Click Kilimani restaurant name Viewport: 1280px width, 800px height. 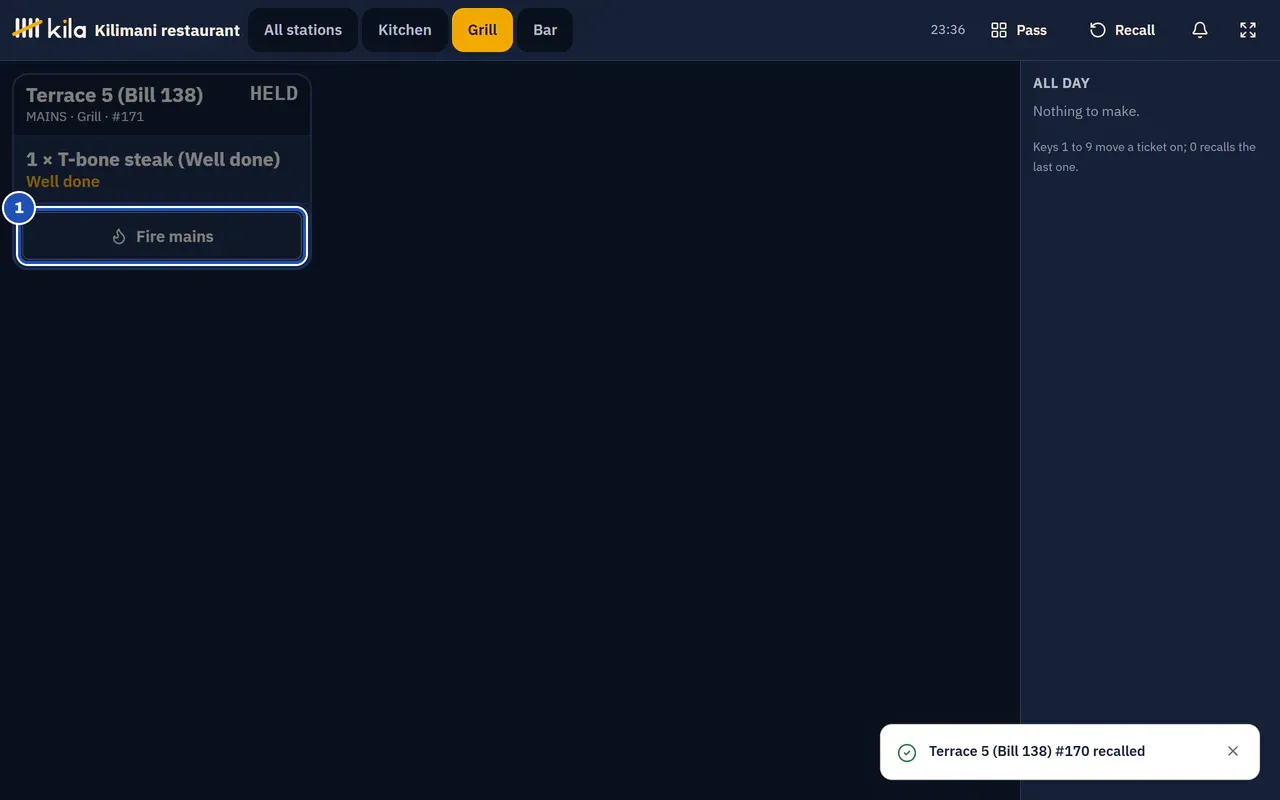(167, 30)
